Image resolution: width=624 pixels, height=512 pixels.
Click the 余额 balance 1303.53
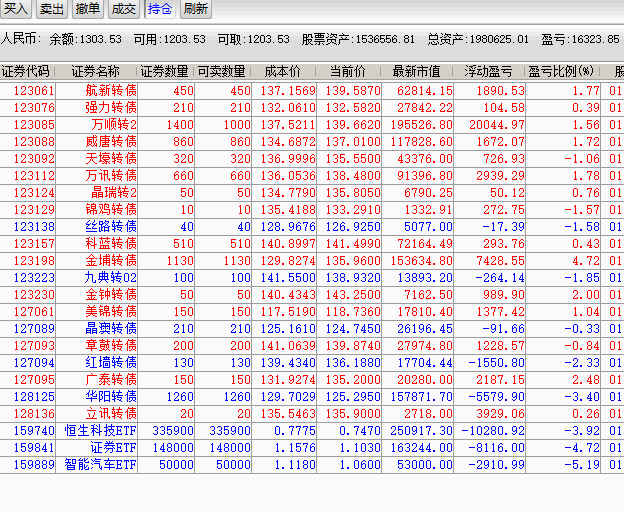pos(101,39)
